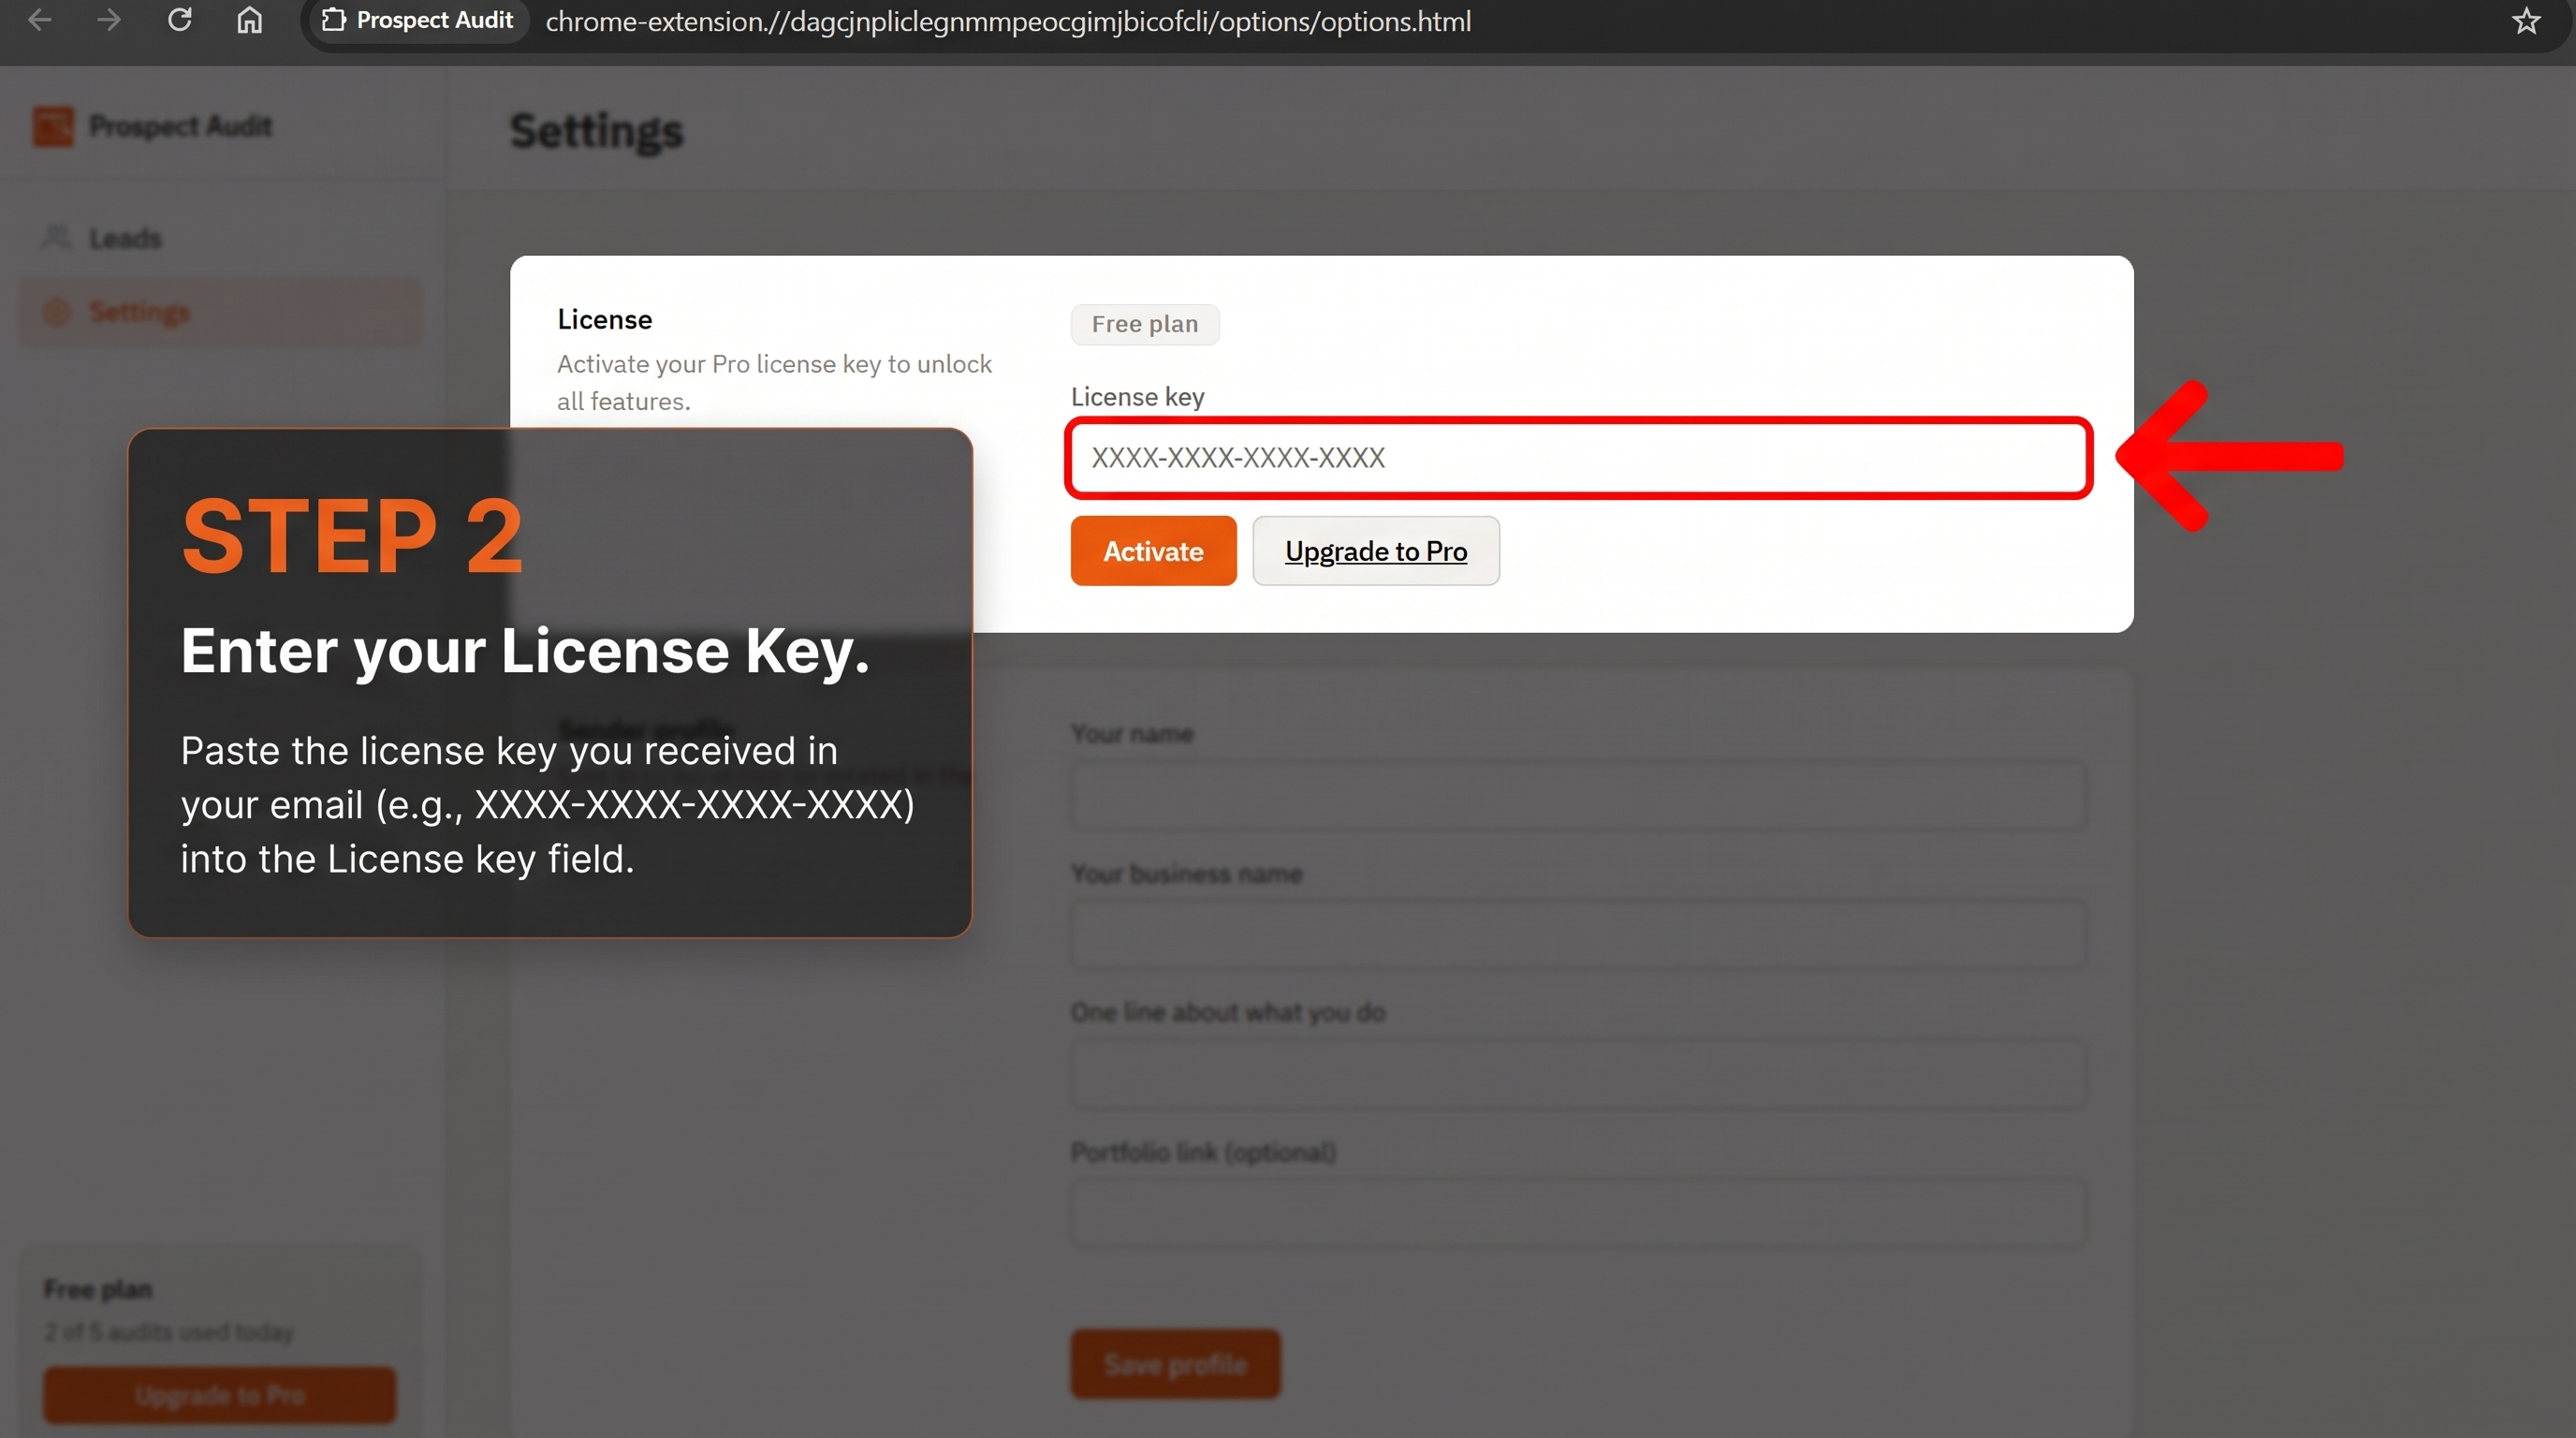Focus the 'One line about what you do' field
The image size is (2576, 1438).
pyautogui.click(x=1579, y=1074)
